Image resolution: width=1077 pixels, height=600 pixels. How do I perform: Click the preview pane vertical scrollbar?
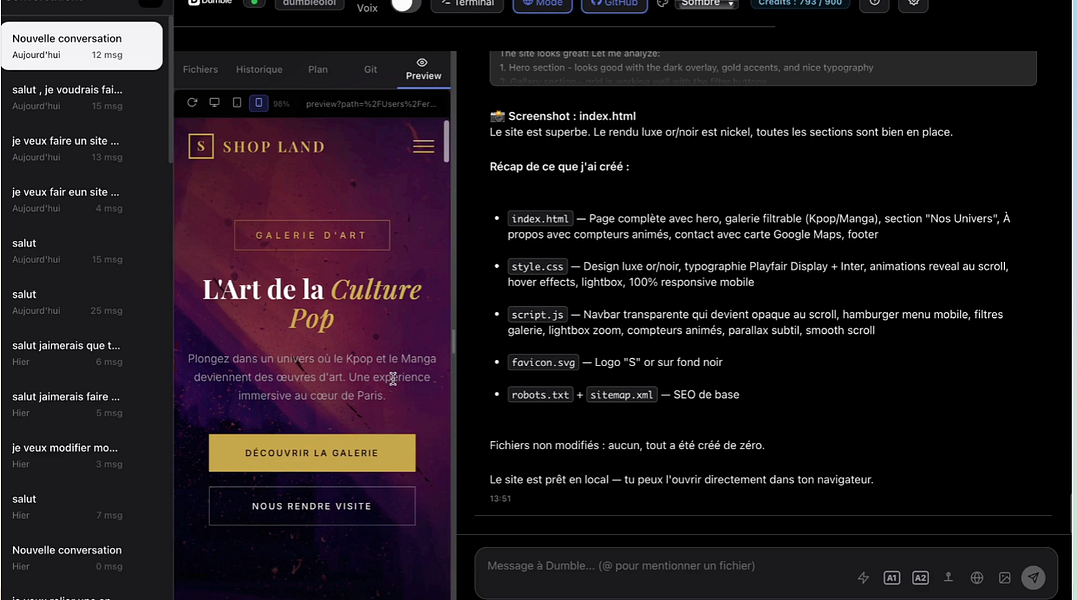(446, 141)
